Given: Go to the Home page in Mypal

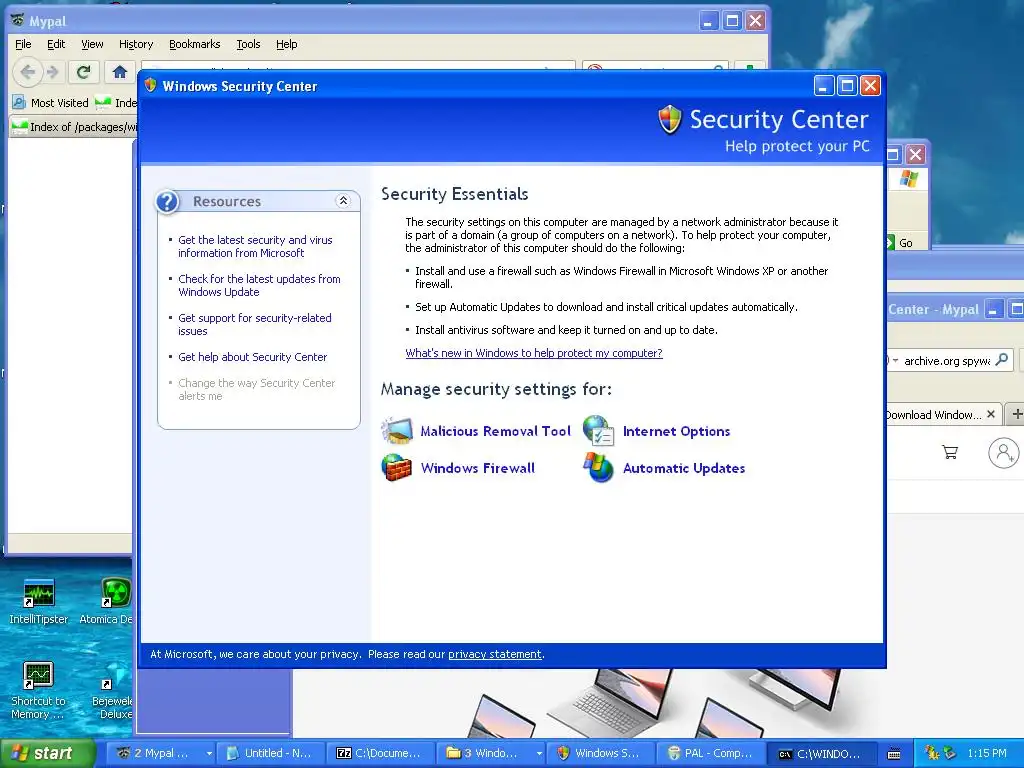Looking at the screenshot, I should tap(120, 71).
